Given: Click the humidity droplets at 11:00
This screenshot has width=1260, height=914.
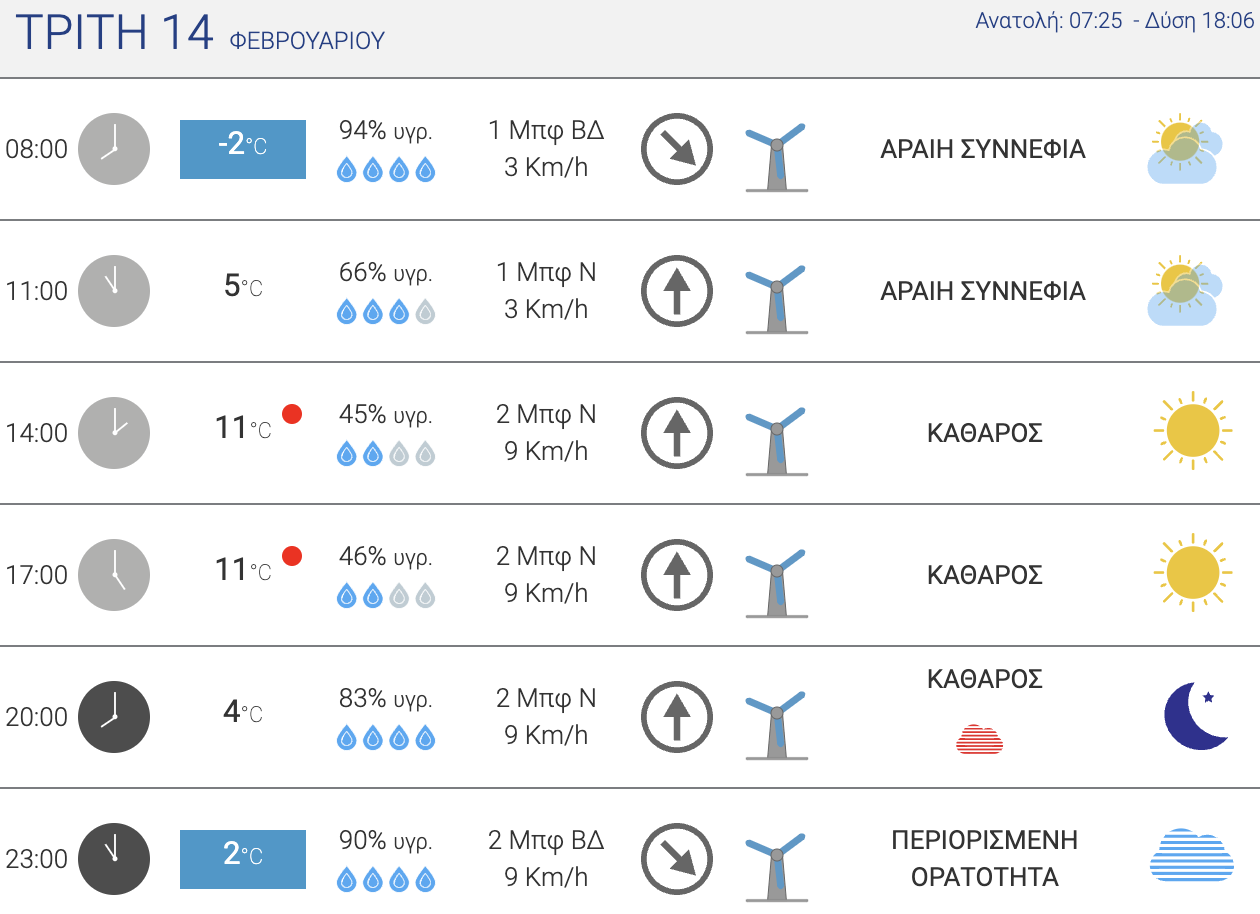Looking at the screenshot, I should tap(386, 312).
